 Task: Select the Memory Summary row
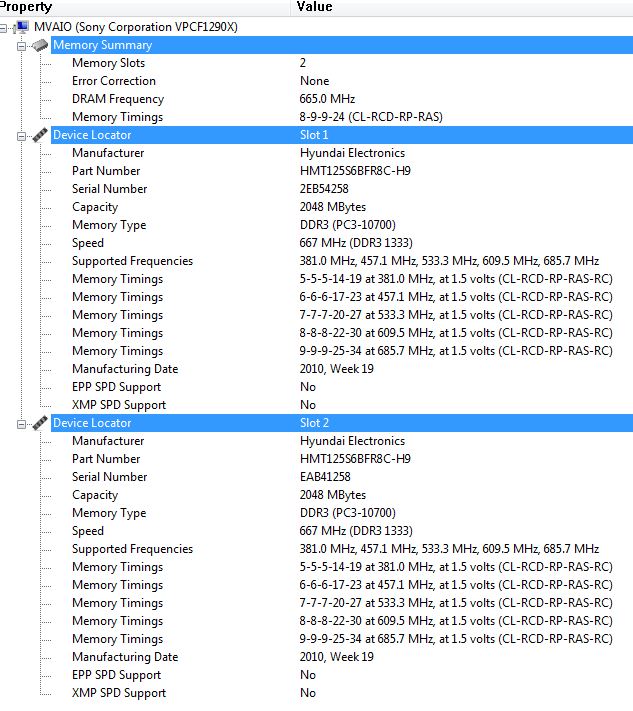[342, 45]
